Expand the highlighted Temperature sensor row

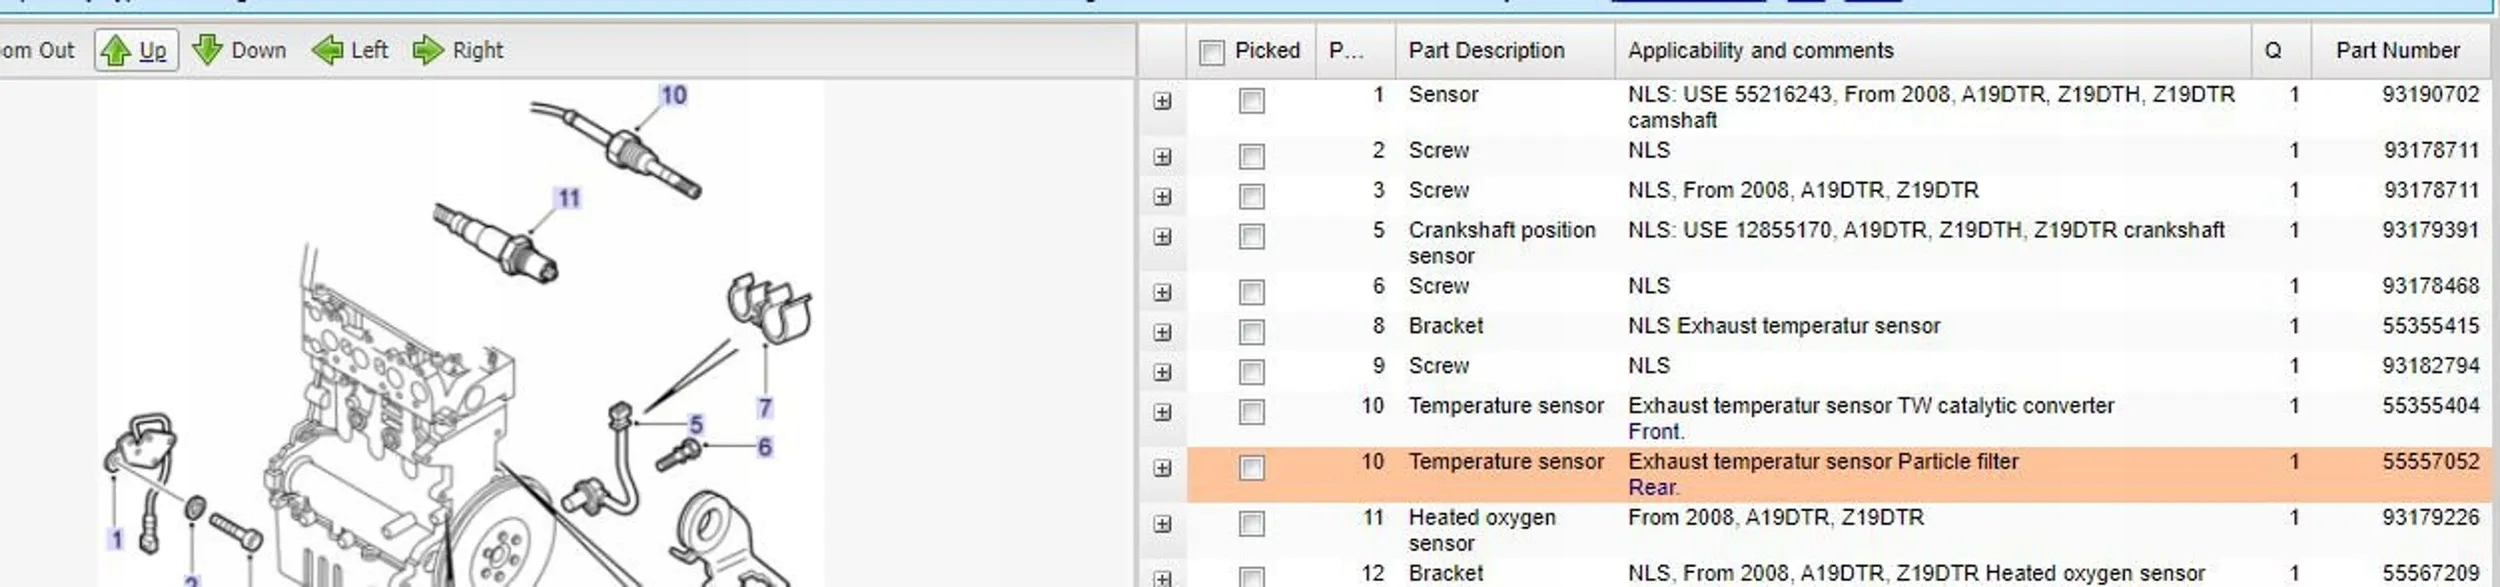pyautogui.click(x=1162, y=468)
